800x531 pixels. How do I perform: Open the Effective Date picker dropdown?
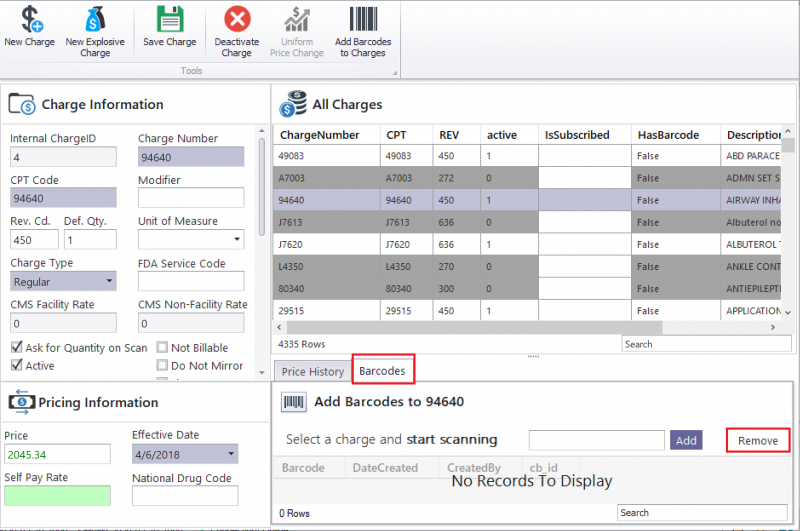coord(231,454)
